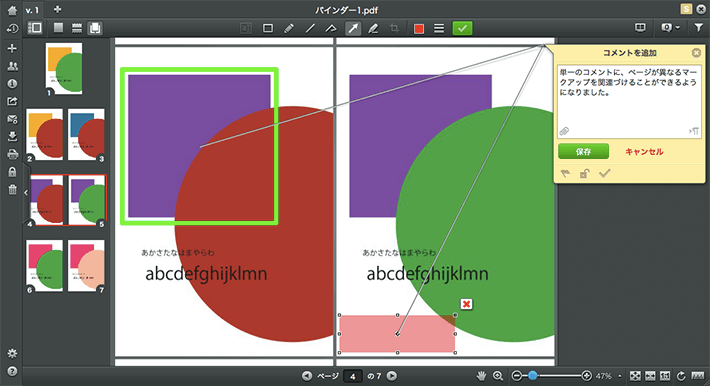
Task: Select the straight line tool
Action: click(x=310, y=29)
